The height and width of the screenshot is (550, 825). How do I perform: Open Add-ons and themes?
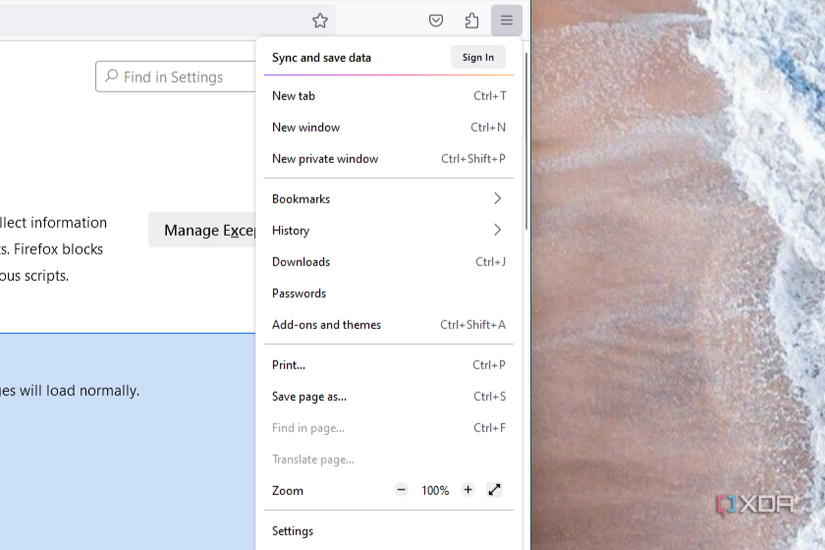pos(389,325)
